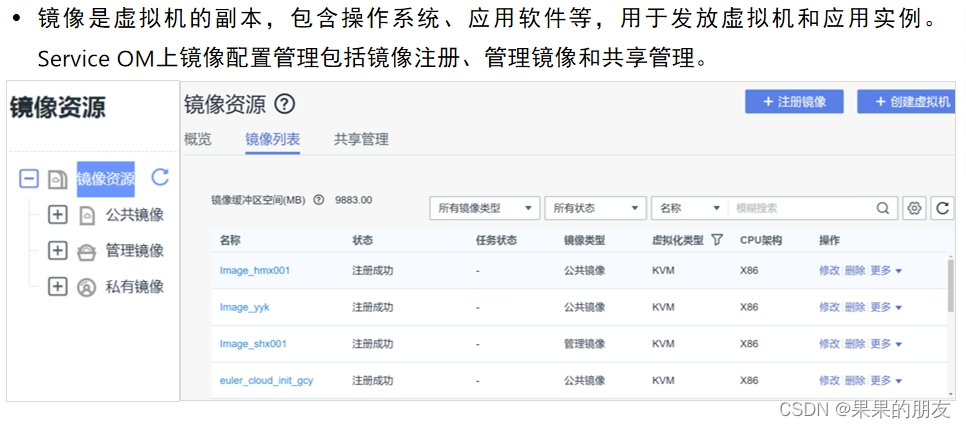The image size is (966, 428).
Task: Focus the 模糊搜索 input field
Action: pyautogui.click(x=801, y=208)
